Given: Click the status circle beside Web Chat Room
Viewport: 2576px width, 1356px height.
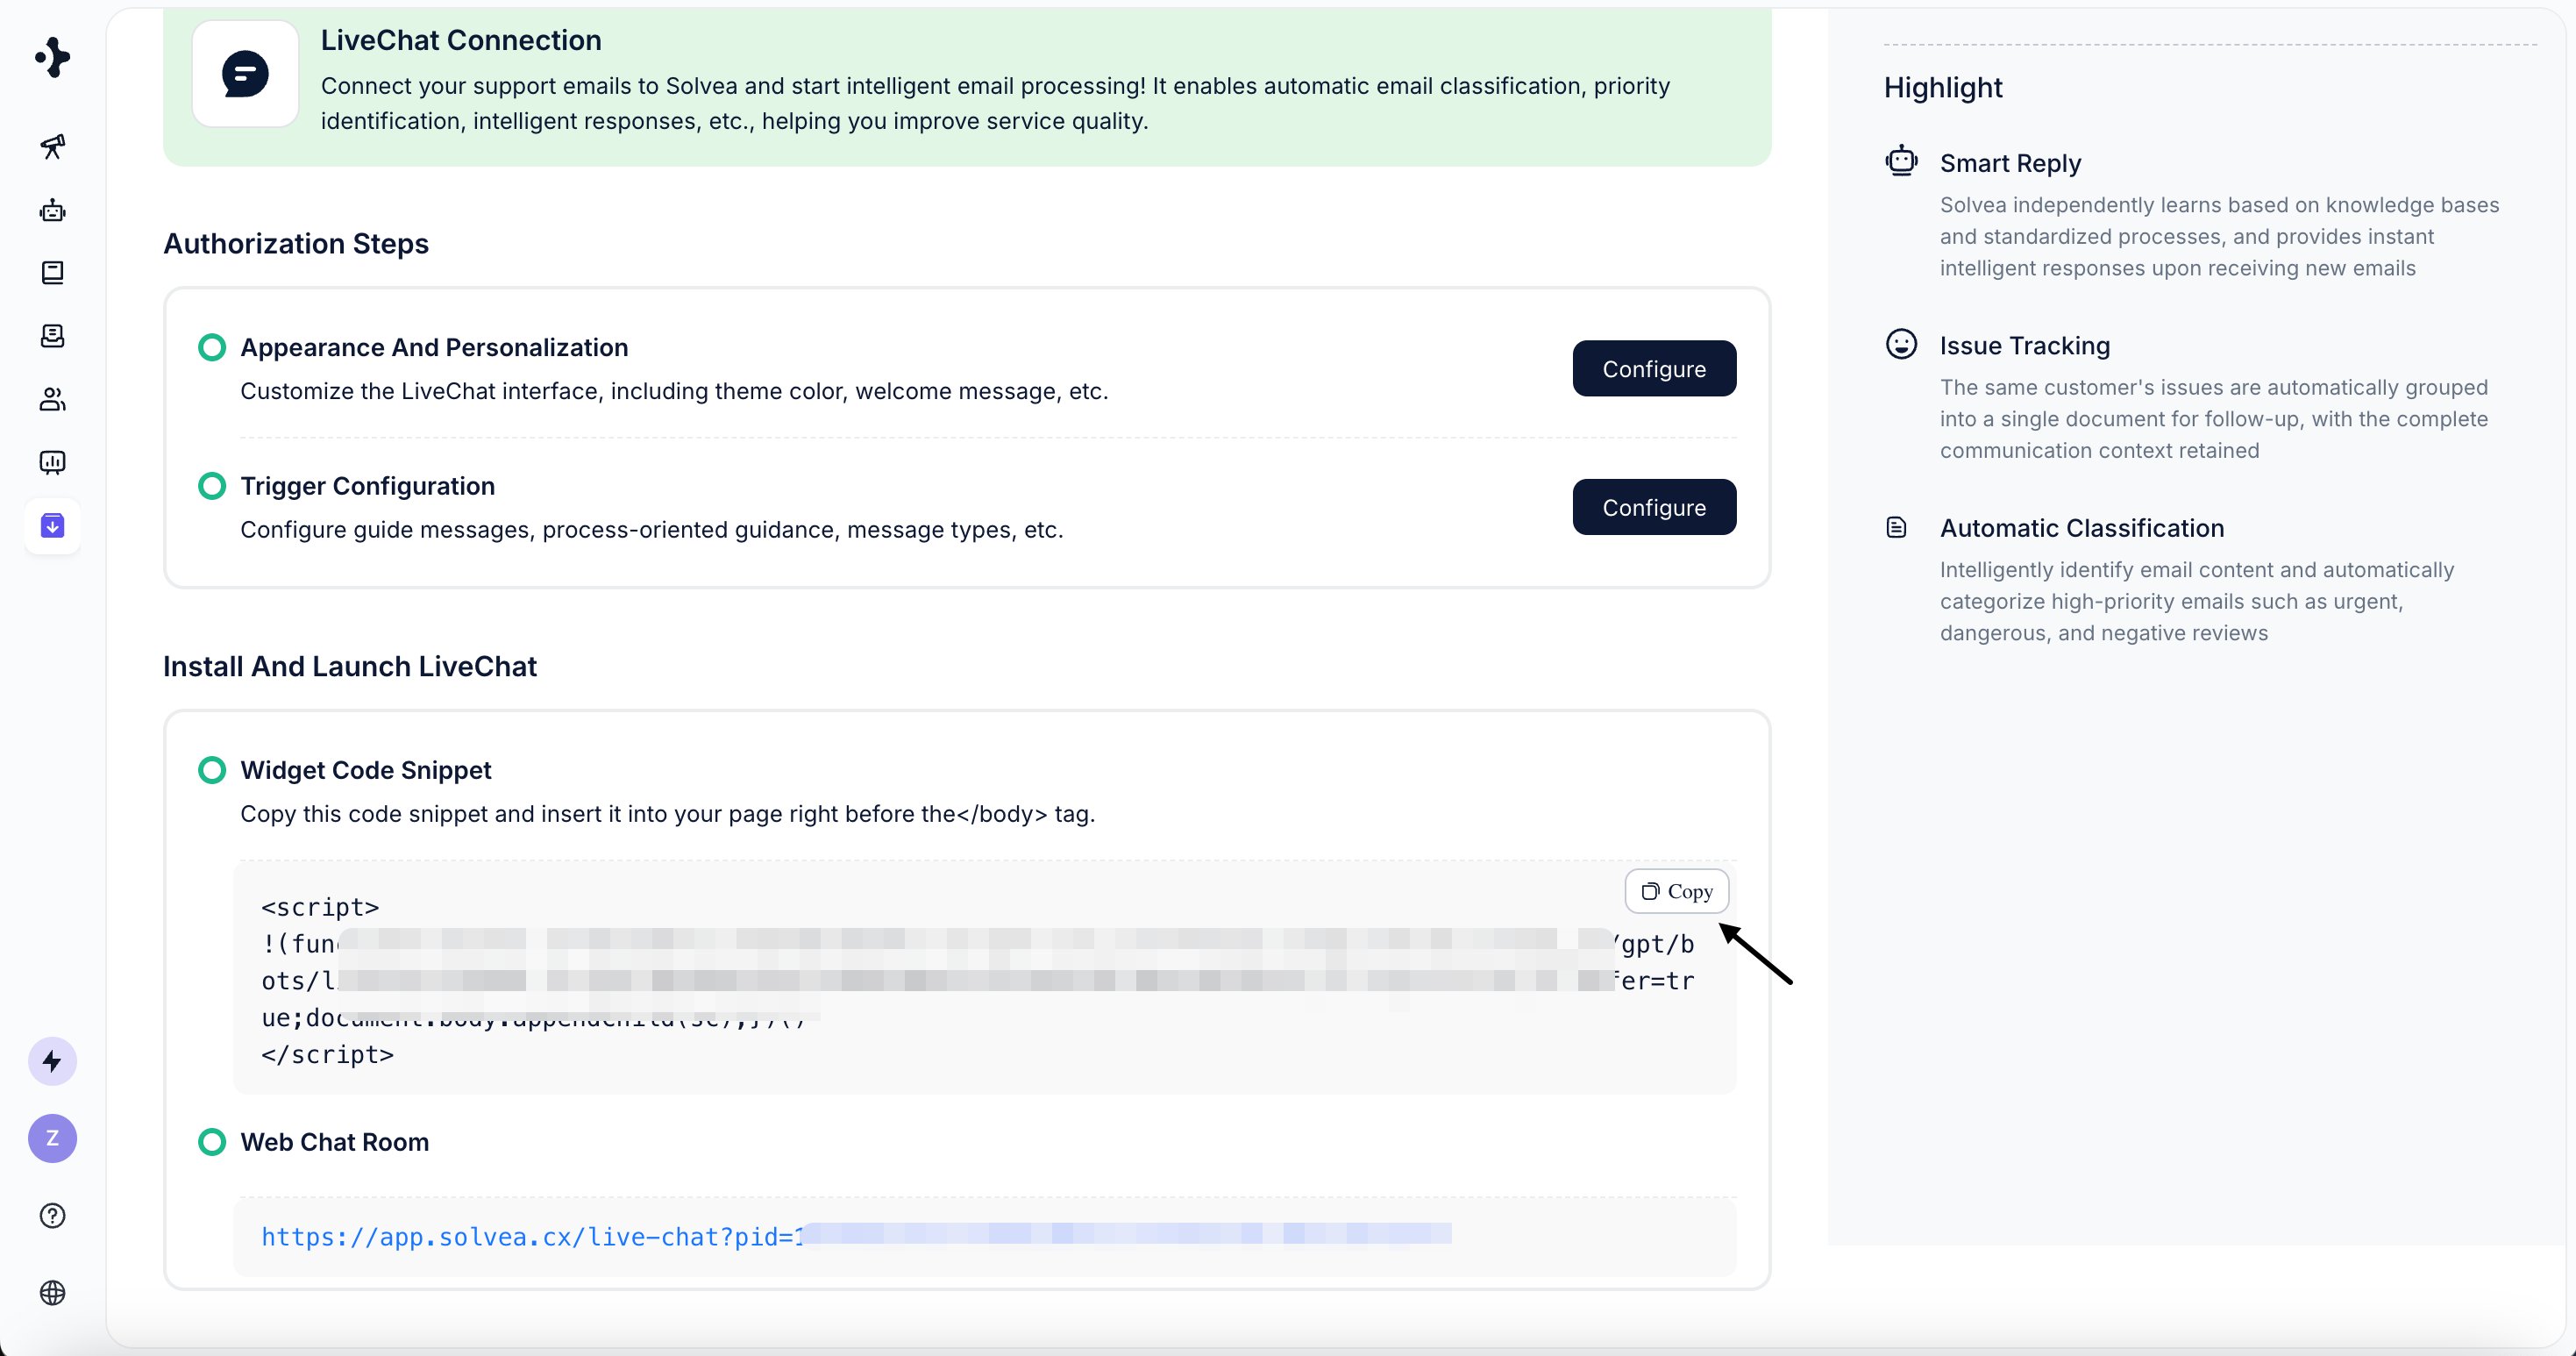Looking at the screenshot, I should tap(212, 1142).
